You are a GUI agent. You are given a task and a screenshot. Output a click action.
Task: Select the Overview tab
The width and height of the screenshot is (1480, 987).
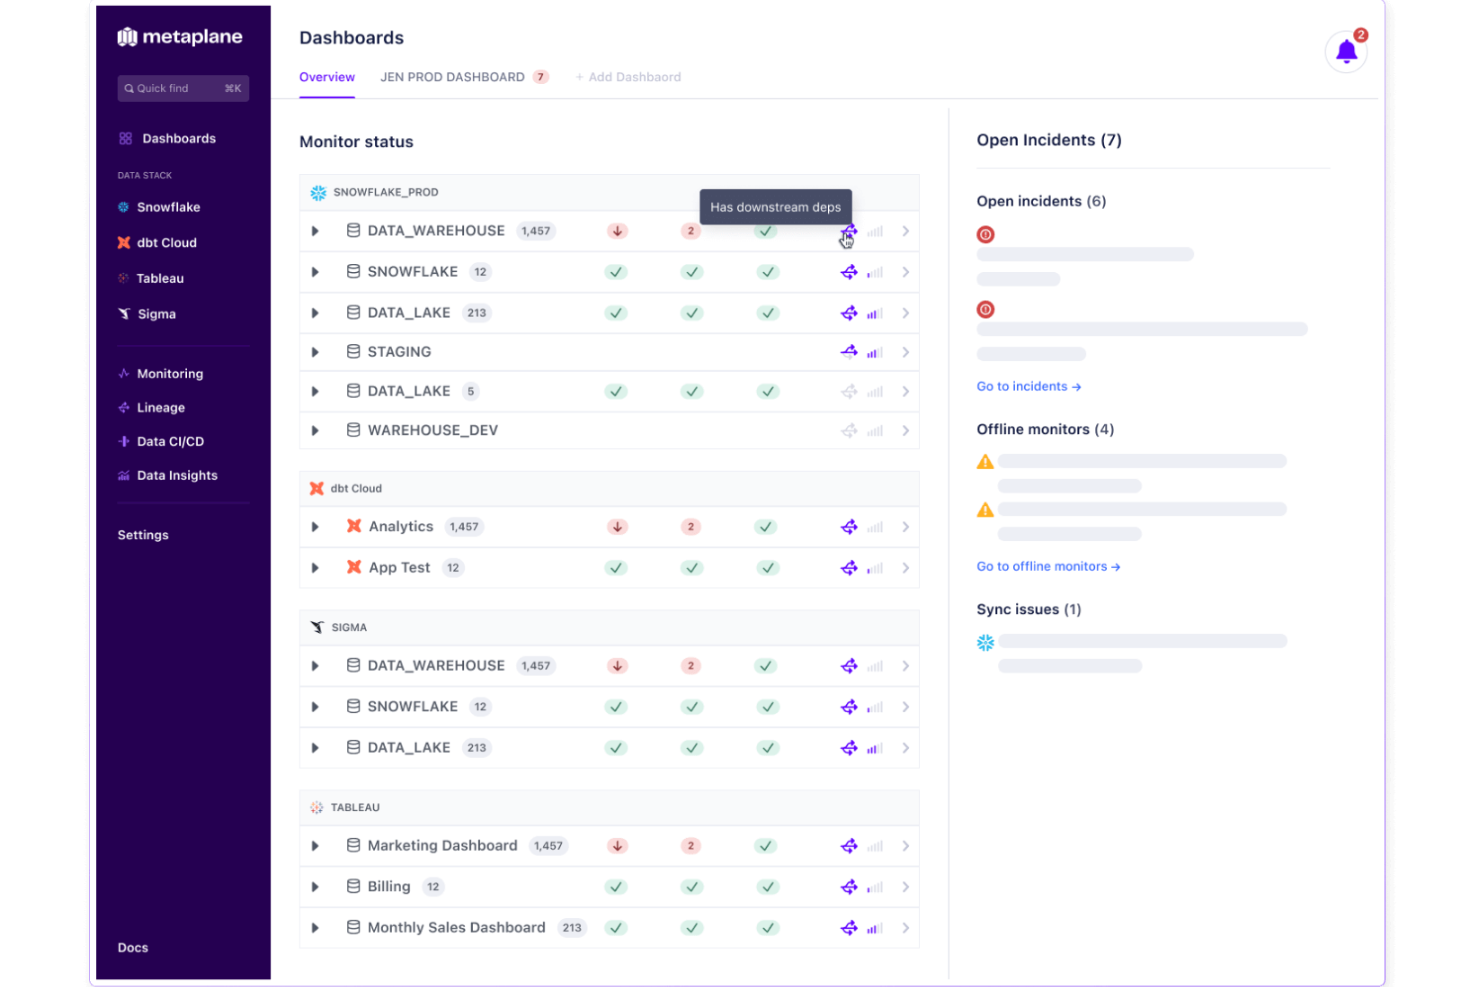tap(327, 77)
